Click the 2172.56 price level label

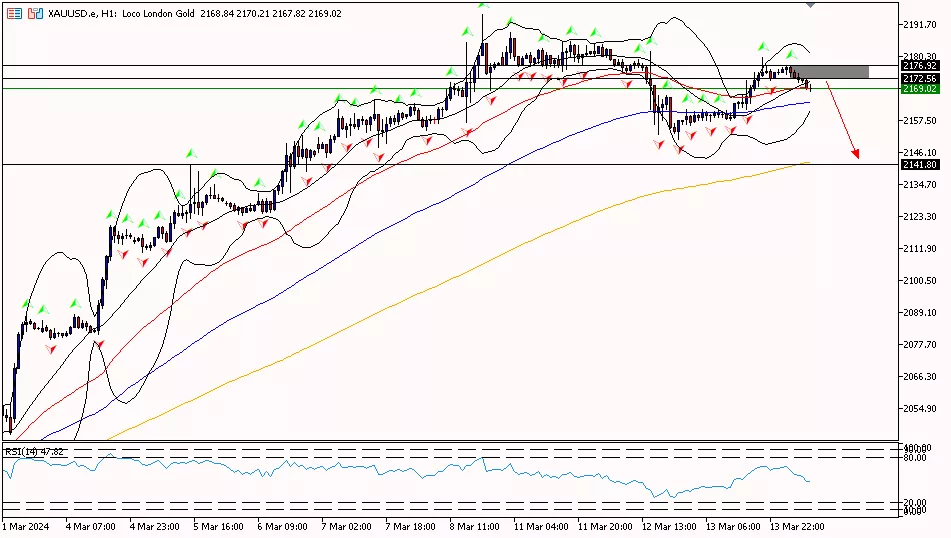point(918,78)
